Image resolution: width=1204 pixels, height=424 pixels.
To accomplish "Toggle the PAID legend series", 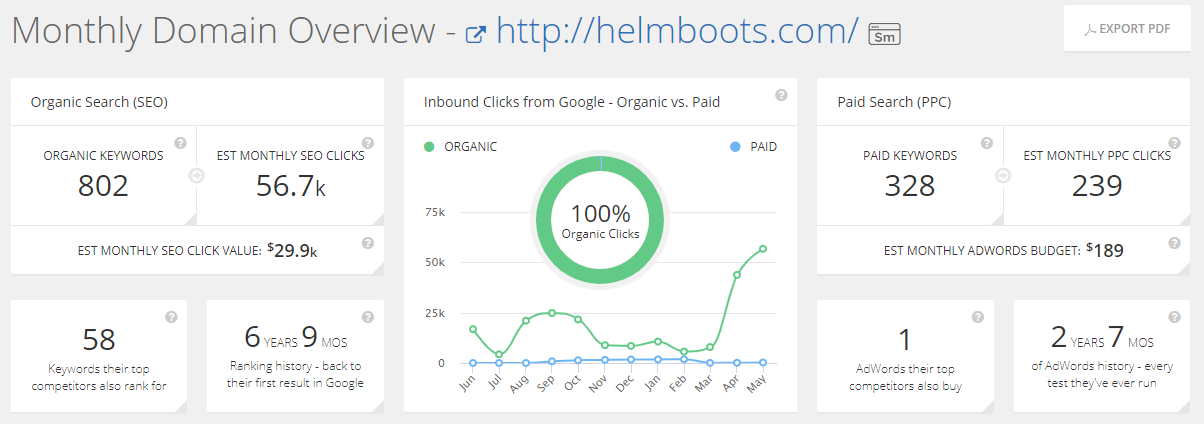I will [x=753, y=146].
